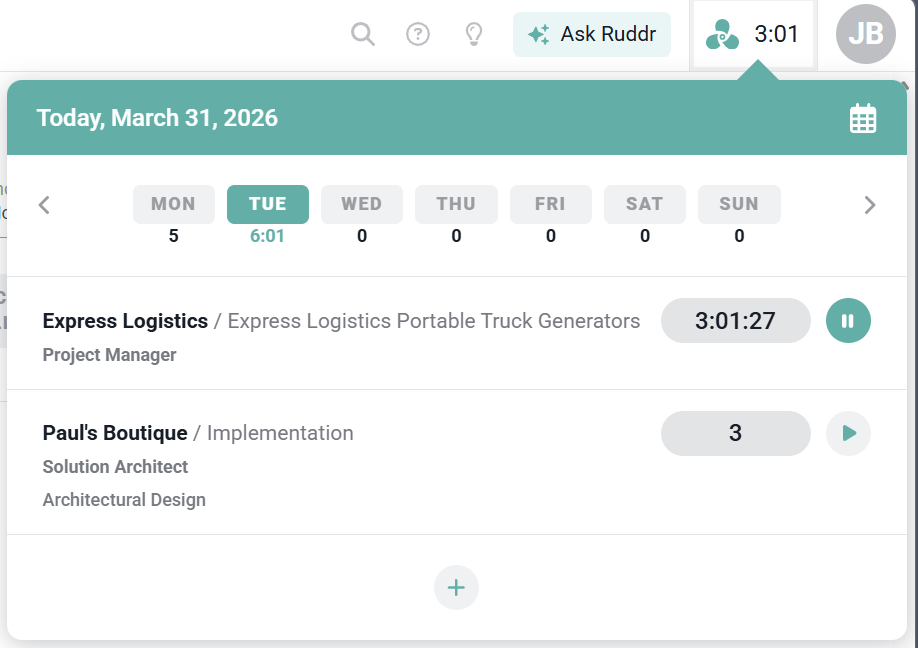Click the running timer propeller icon
This screenshot has width=918, height=648.
point(722,36)
